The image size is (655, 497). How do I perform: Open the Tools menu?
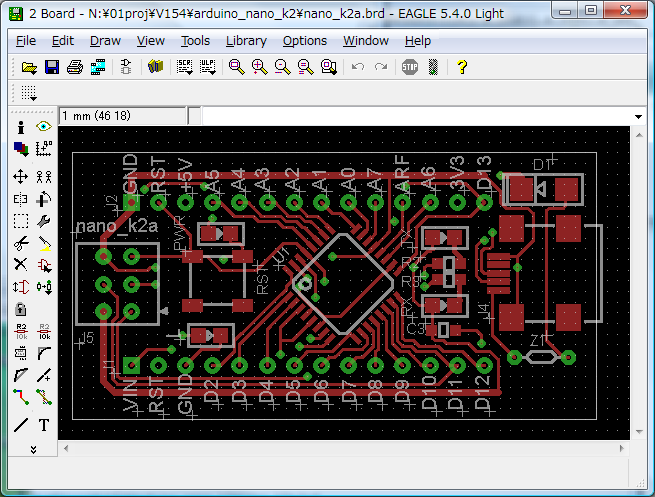click(195, 41)
